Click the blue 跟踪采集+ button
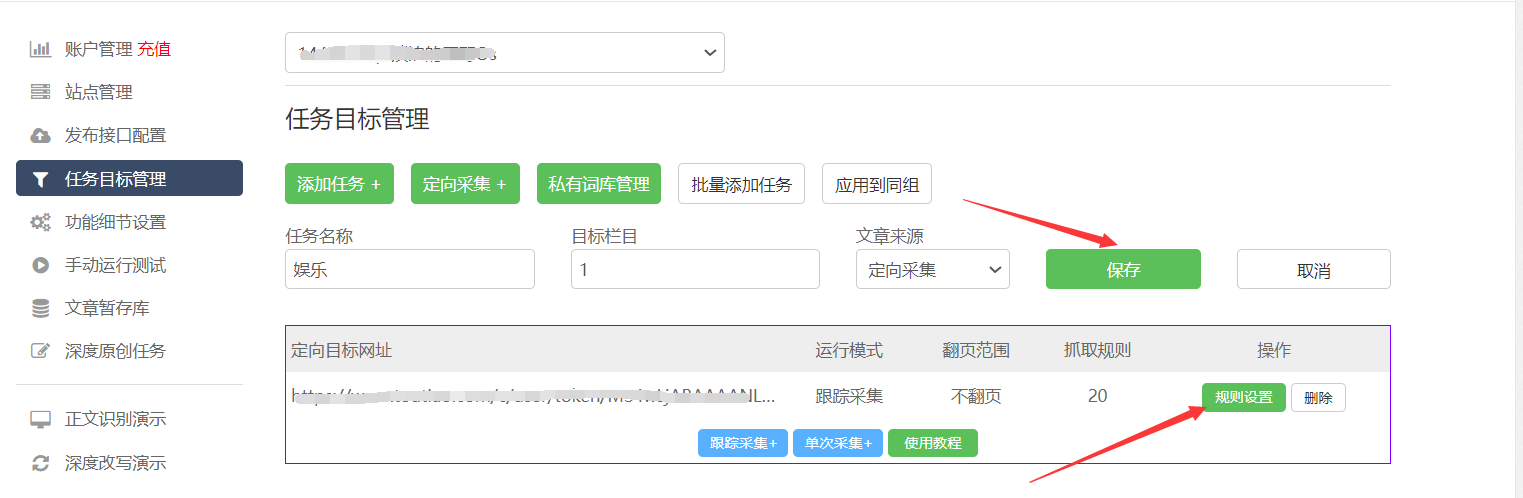 (743, 443)
